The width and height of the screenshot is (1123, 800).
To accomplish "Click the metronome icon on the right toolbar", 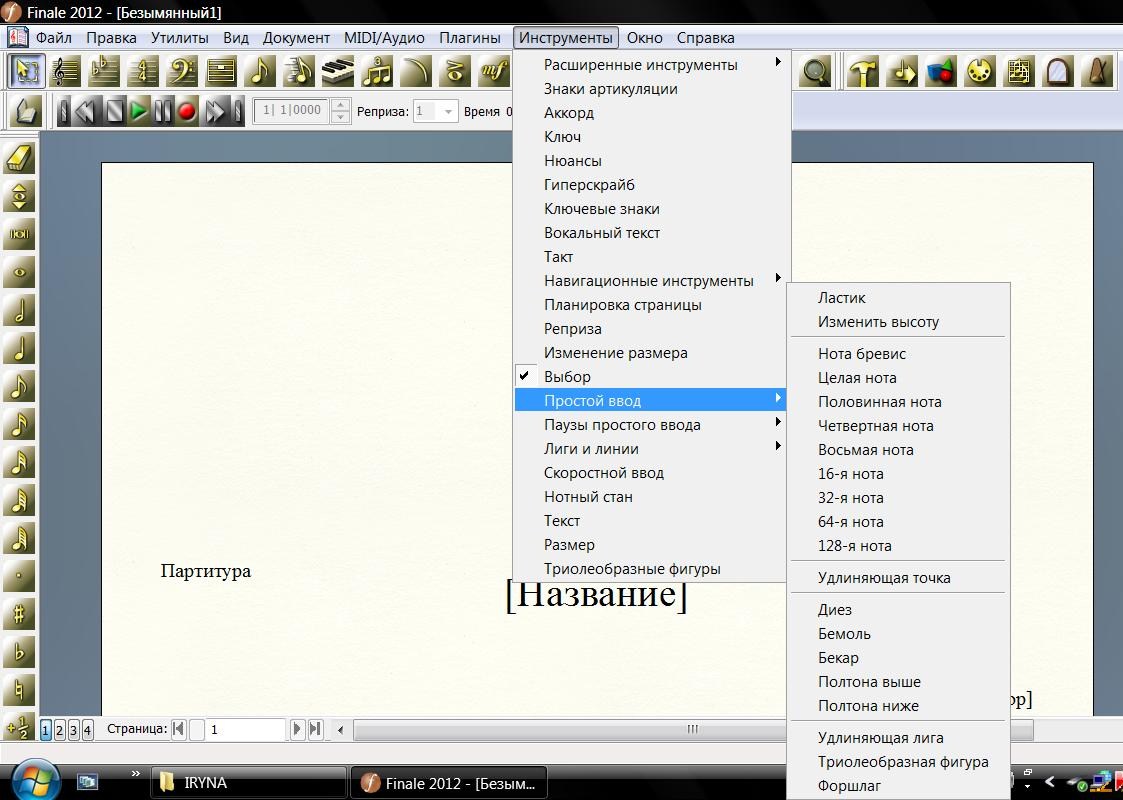I will (1096, 71).
